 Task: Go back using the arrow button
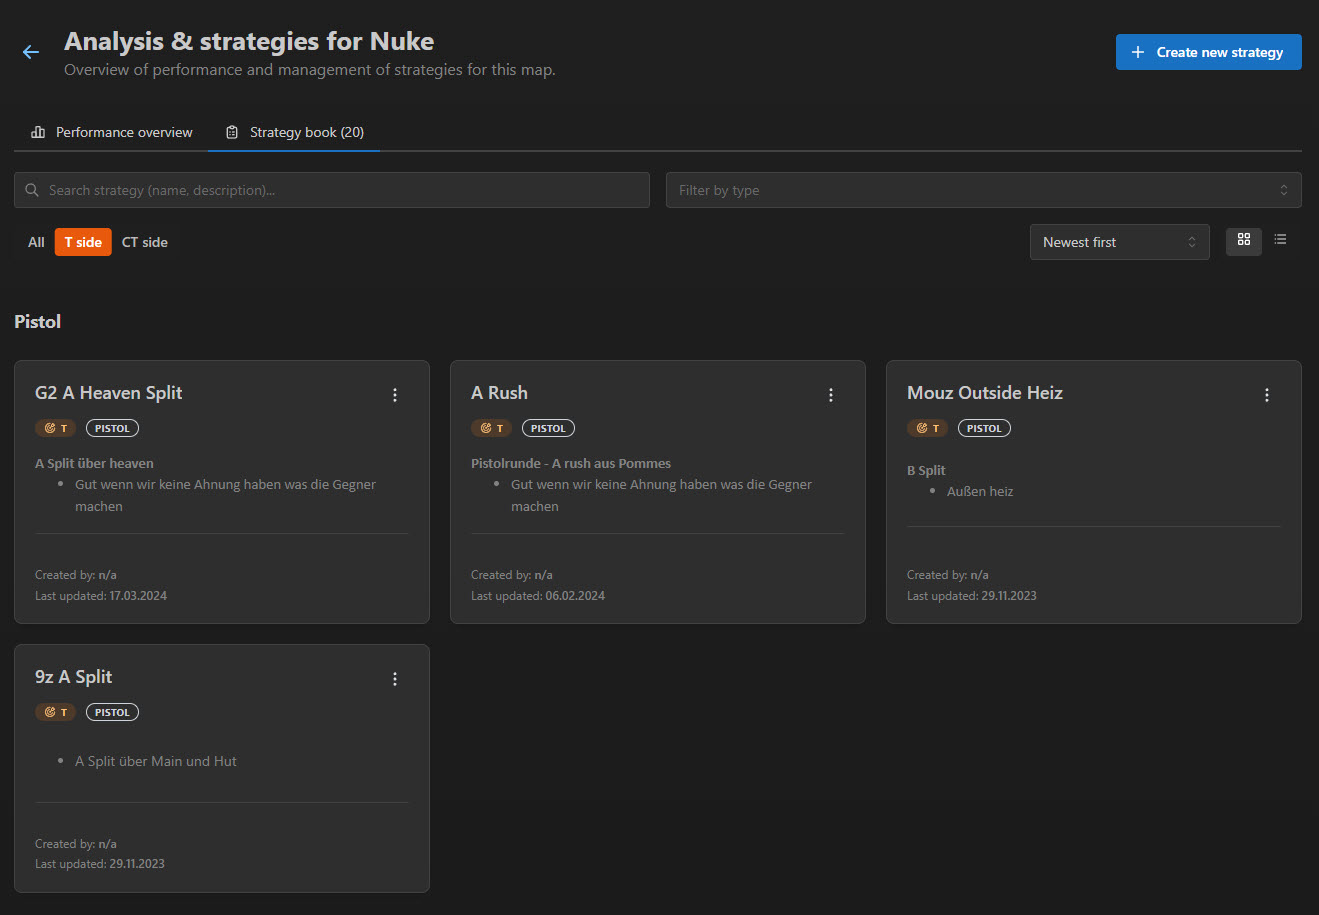(x=30, y=51)
